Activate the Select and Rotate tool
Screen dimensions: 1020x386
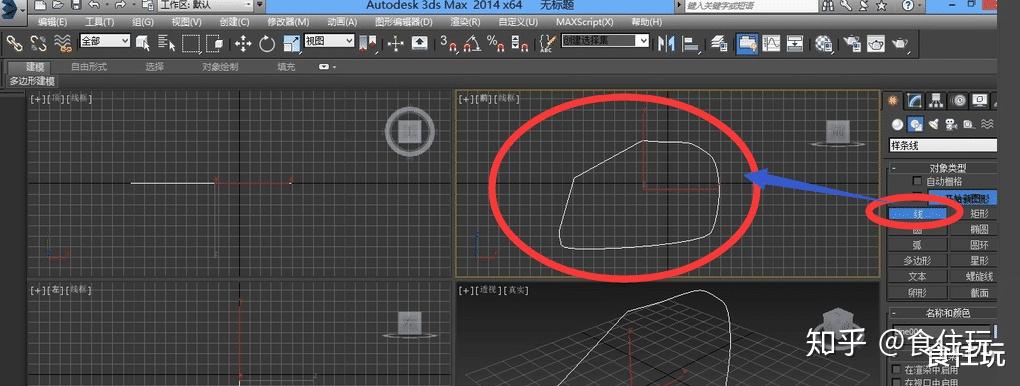(267, 44)
